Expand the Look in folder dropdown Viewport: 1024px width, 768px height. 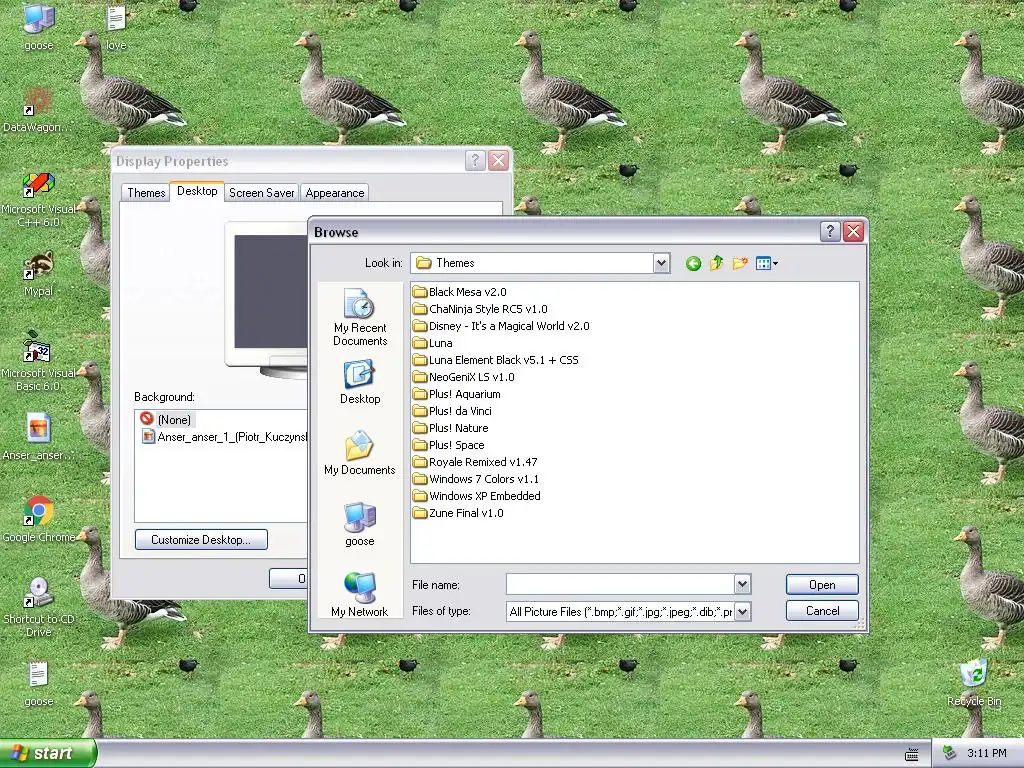point(661,263)
